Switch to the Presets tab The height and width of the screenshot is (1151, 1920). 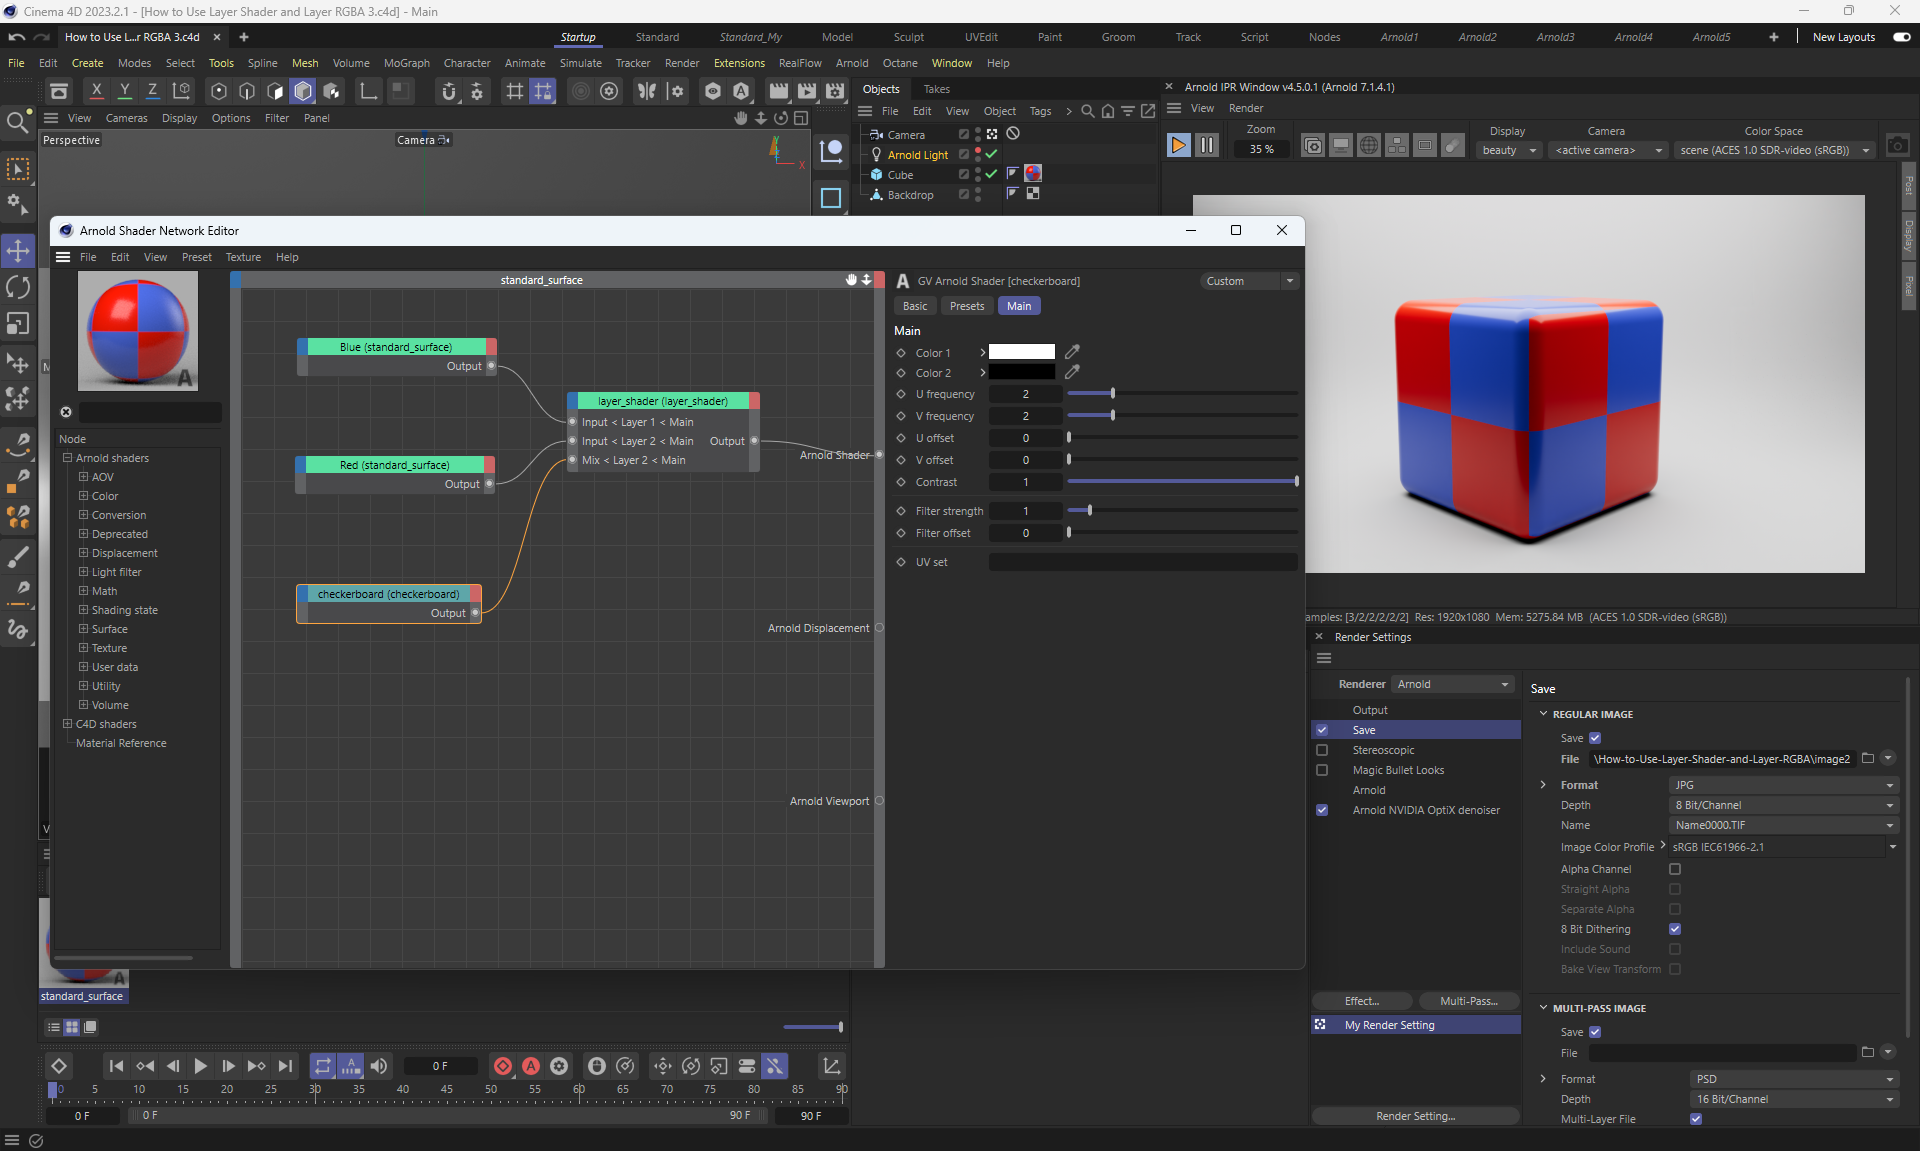tap(966, 306)
